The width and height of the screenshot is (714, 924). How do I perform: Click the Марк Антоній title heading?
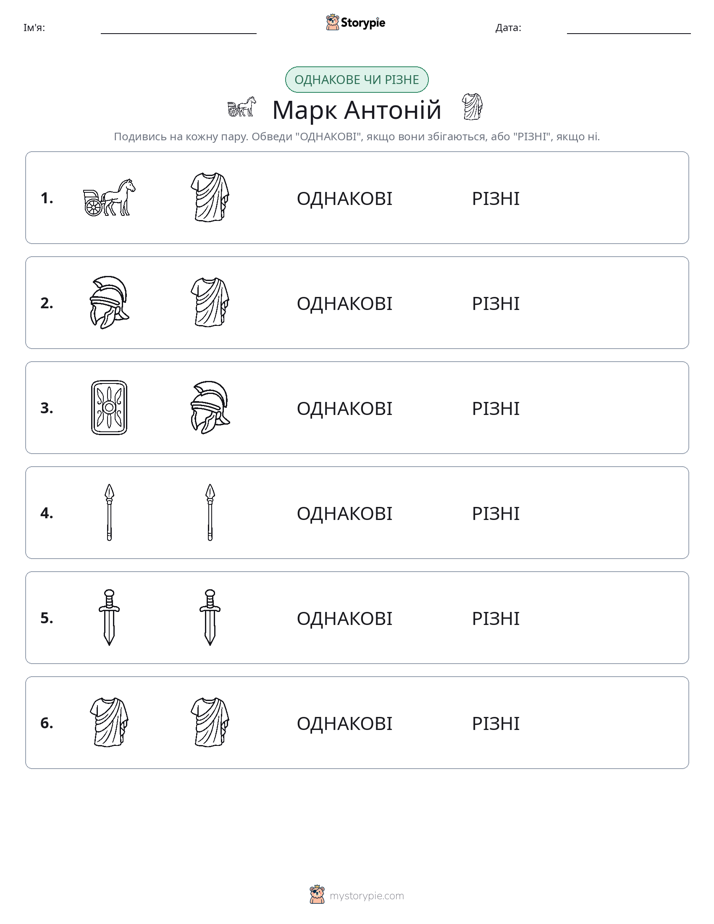point(356,110)
